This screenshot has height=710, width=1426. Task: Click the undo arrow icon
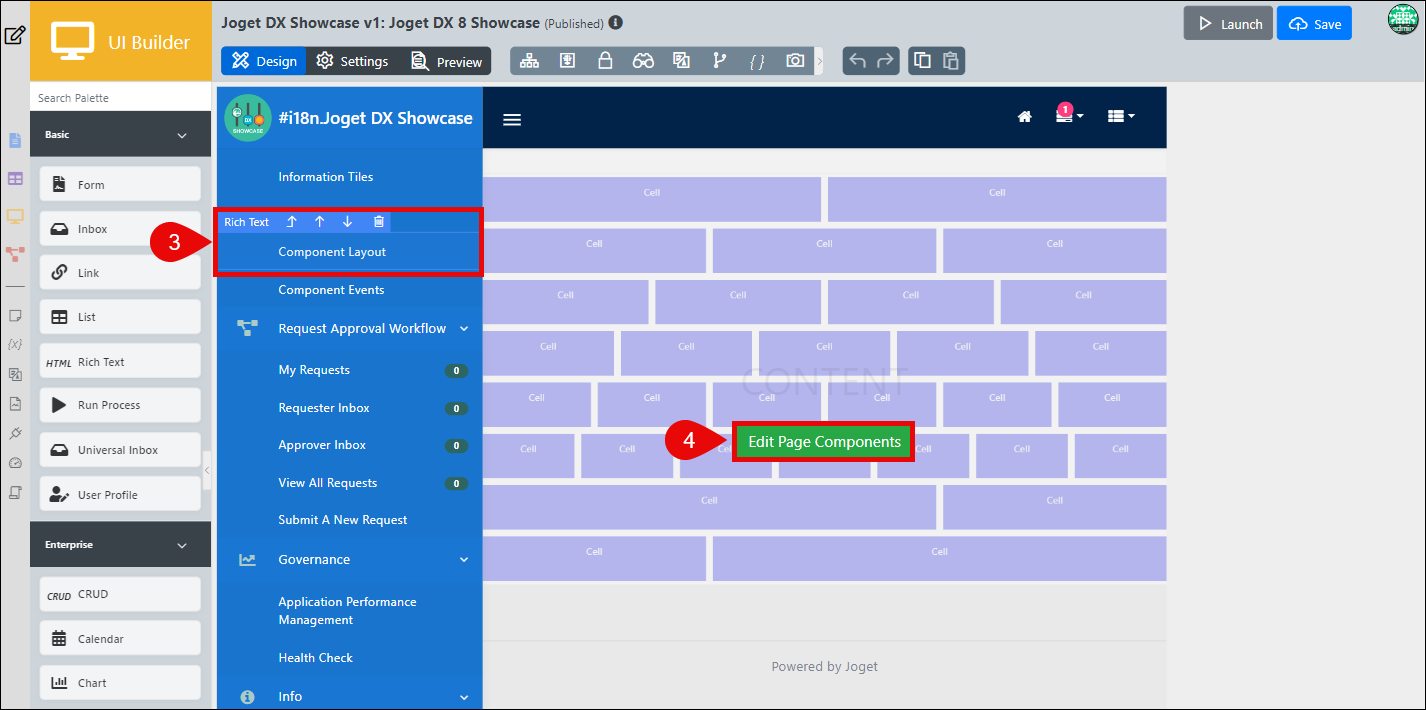[x=857, y=61]
